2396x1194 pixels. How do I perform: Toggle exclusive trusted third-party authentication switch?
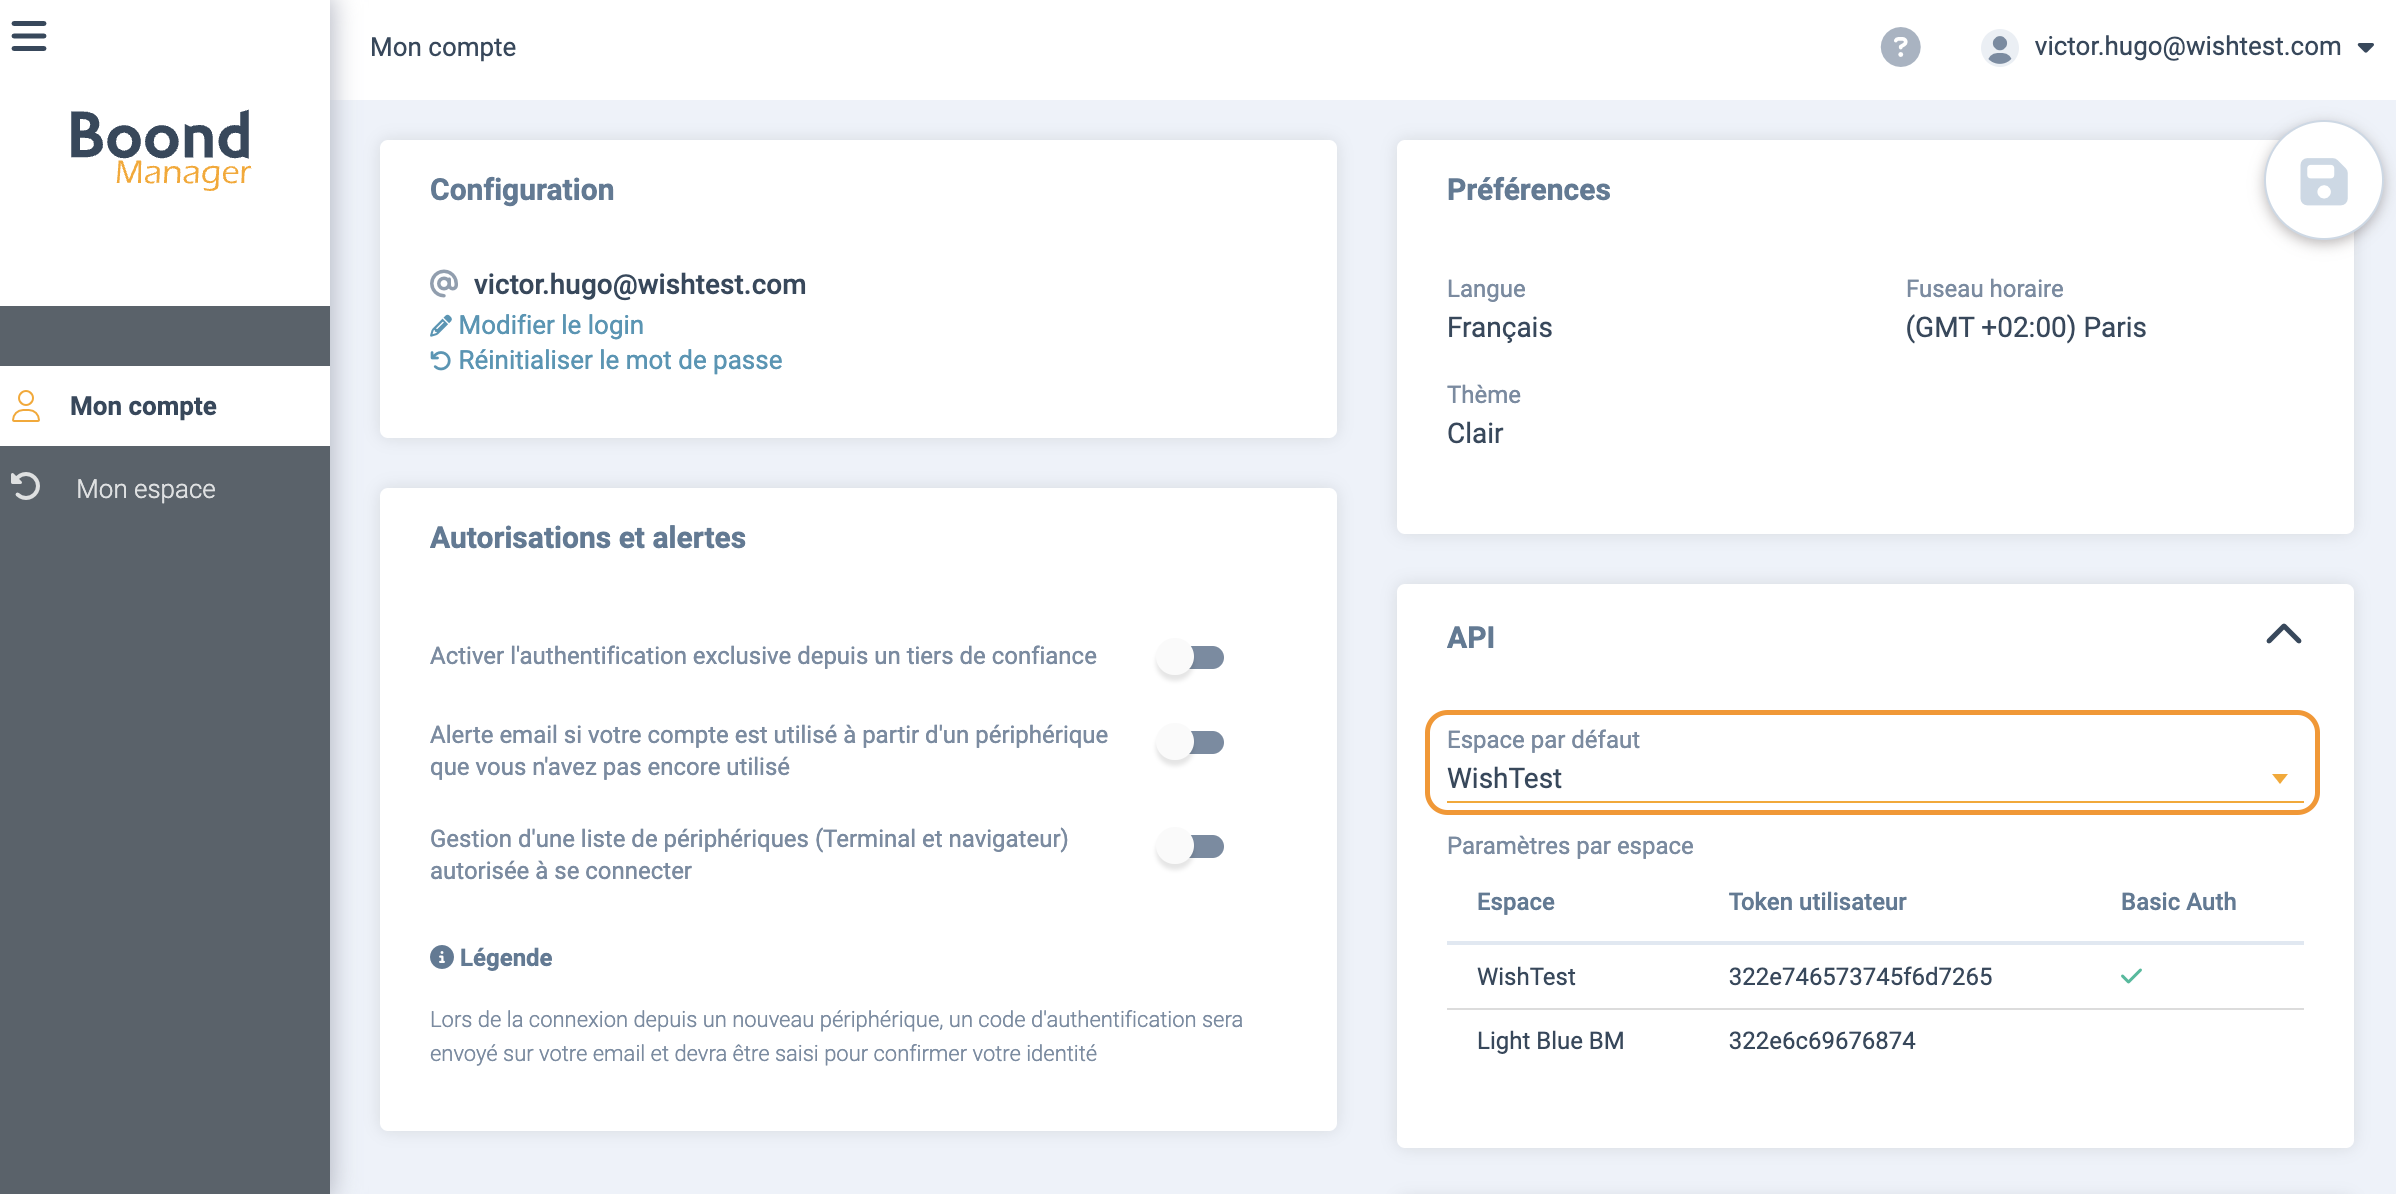point(1191,657)
